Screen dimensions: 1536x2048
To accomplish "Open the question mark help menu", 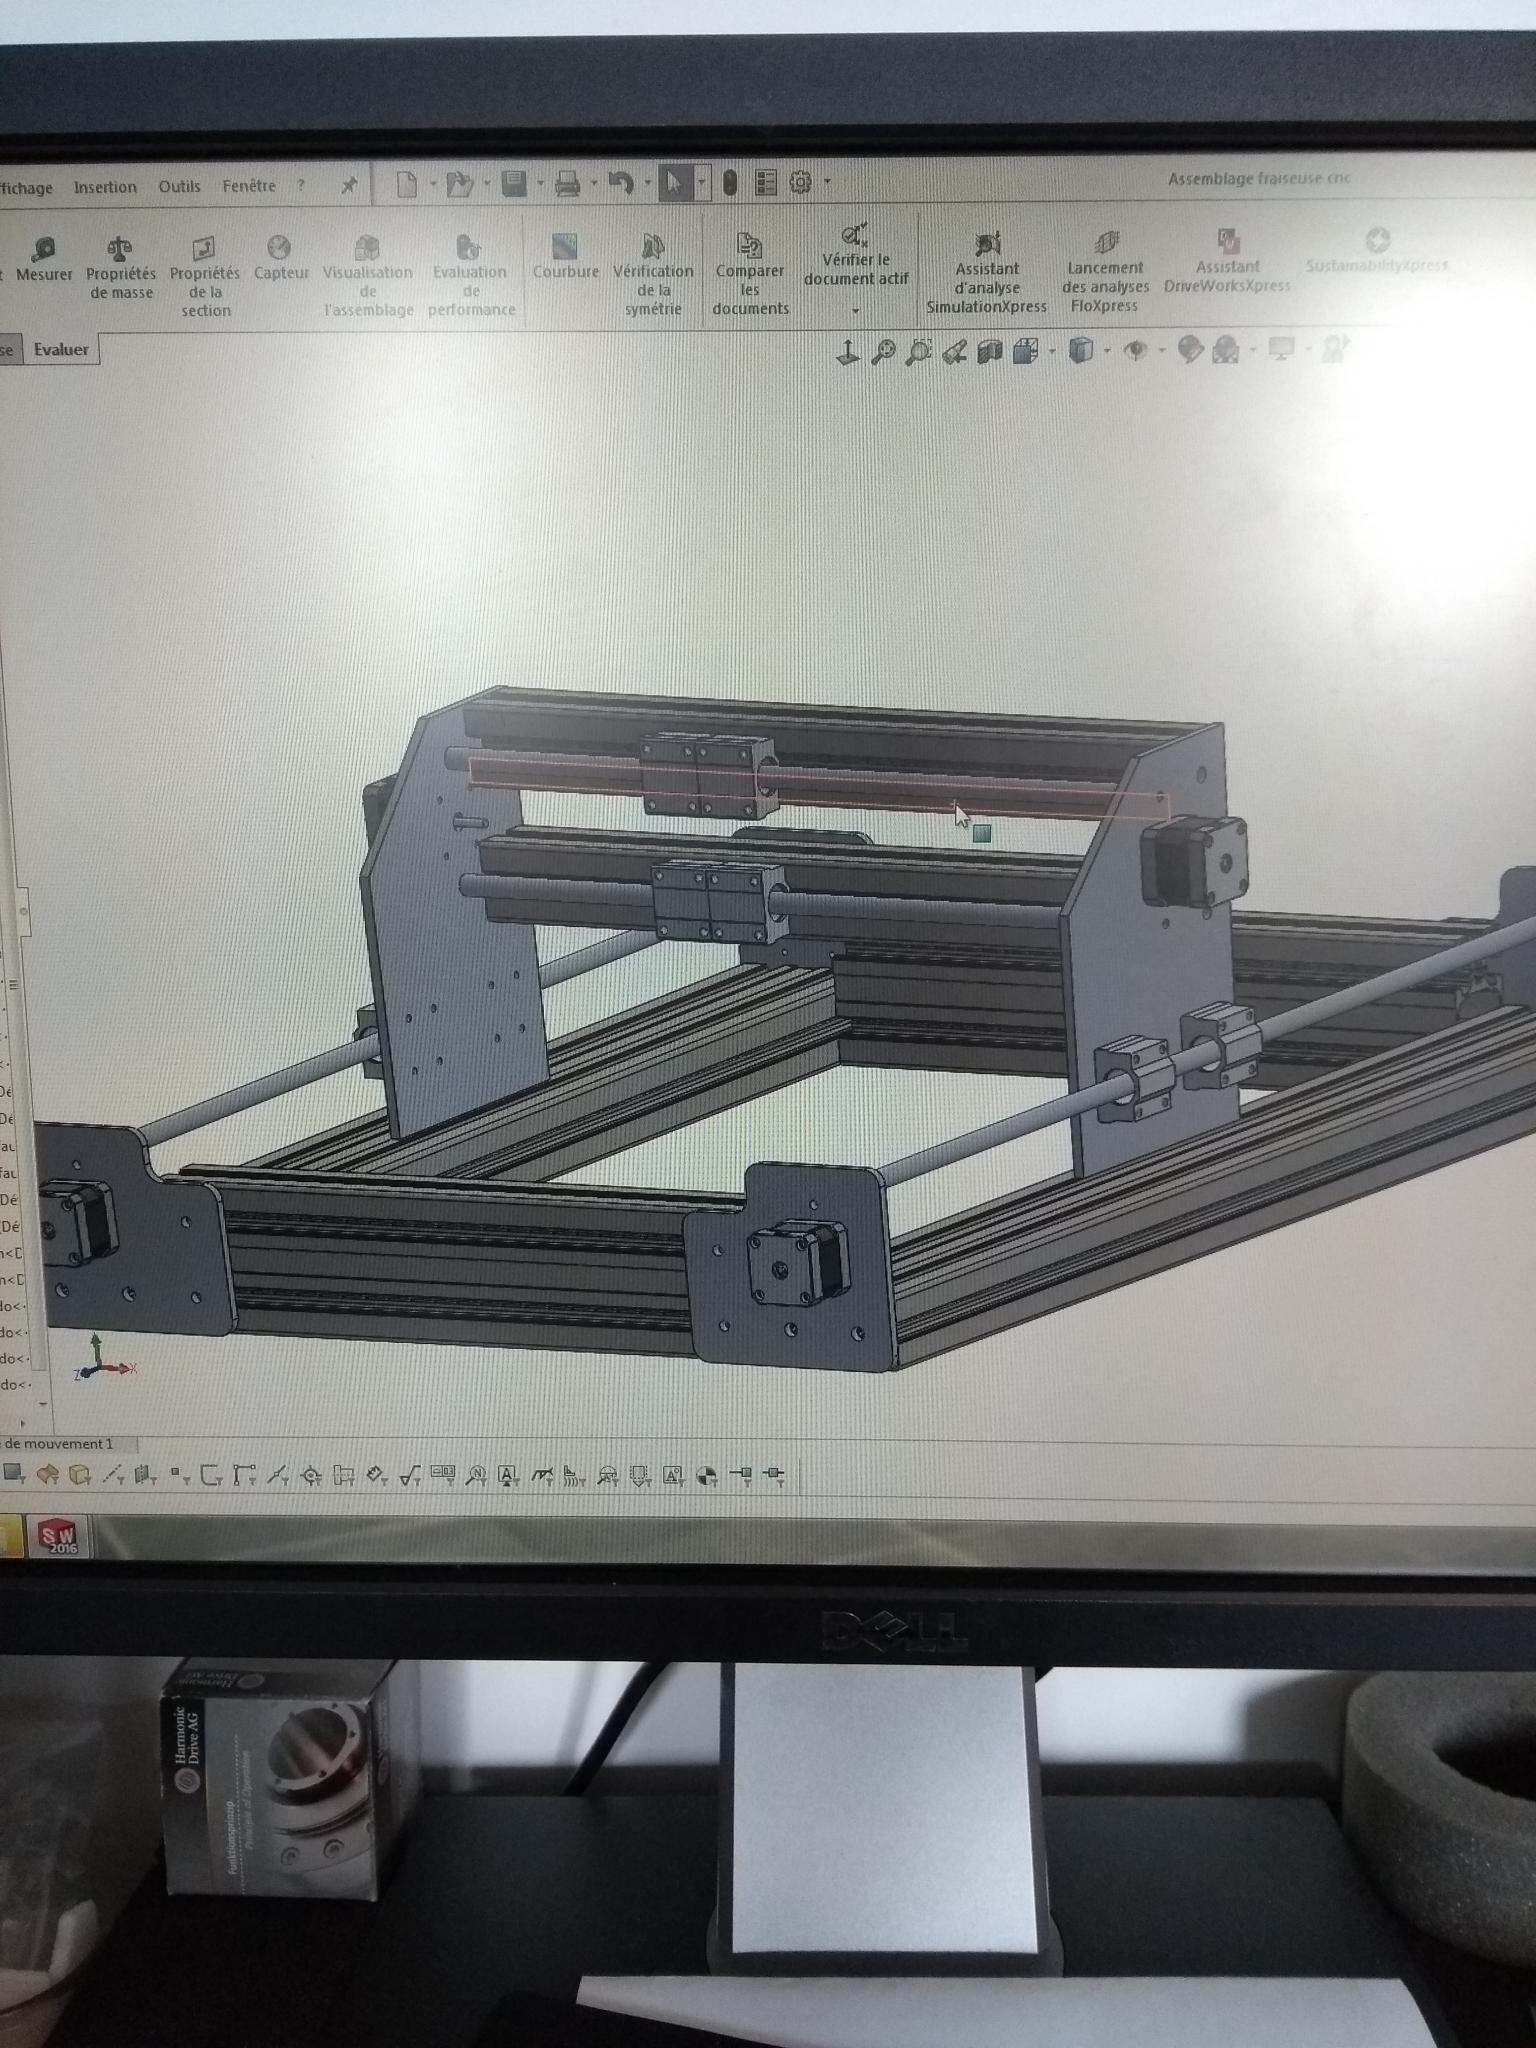I will pyautogui.click(x=300, y=185).
